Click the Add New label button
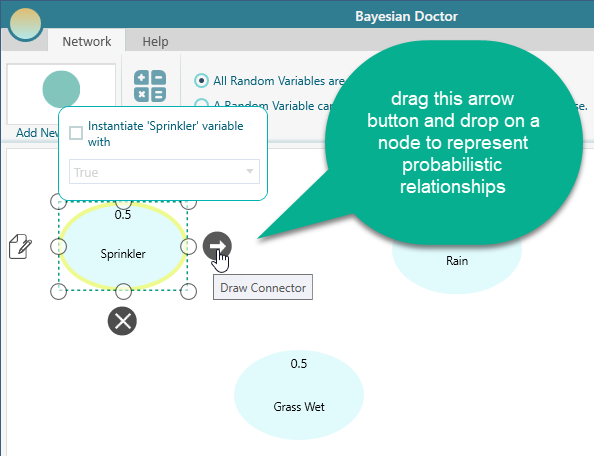This screenshot has height=456, width=594. point(38,133)
